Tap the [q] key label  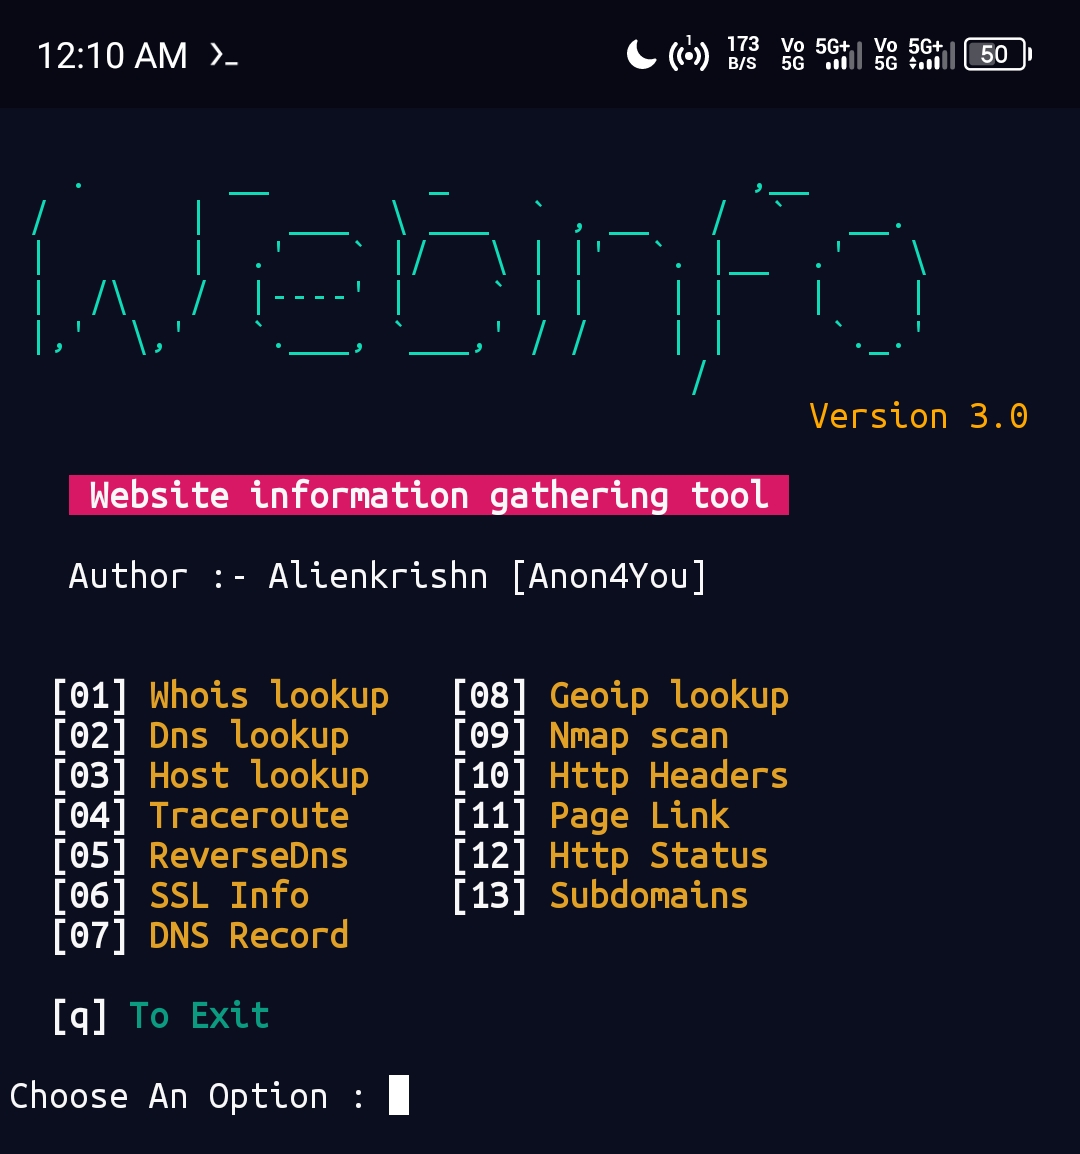coord(80,1016)
